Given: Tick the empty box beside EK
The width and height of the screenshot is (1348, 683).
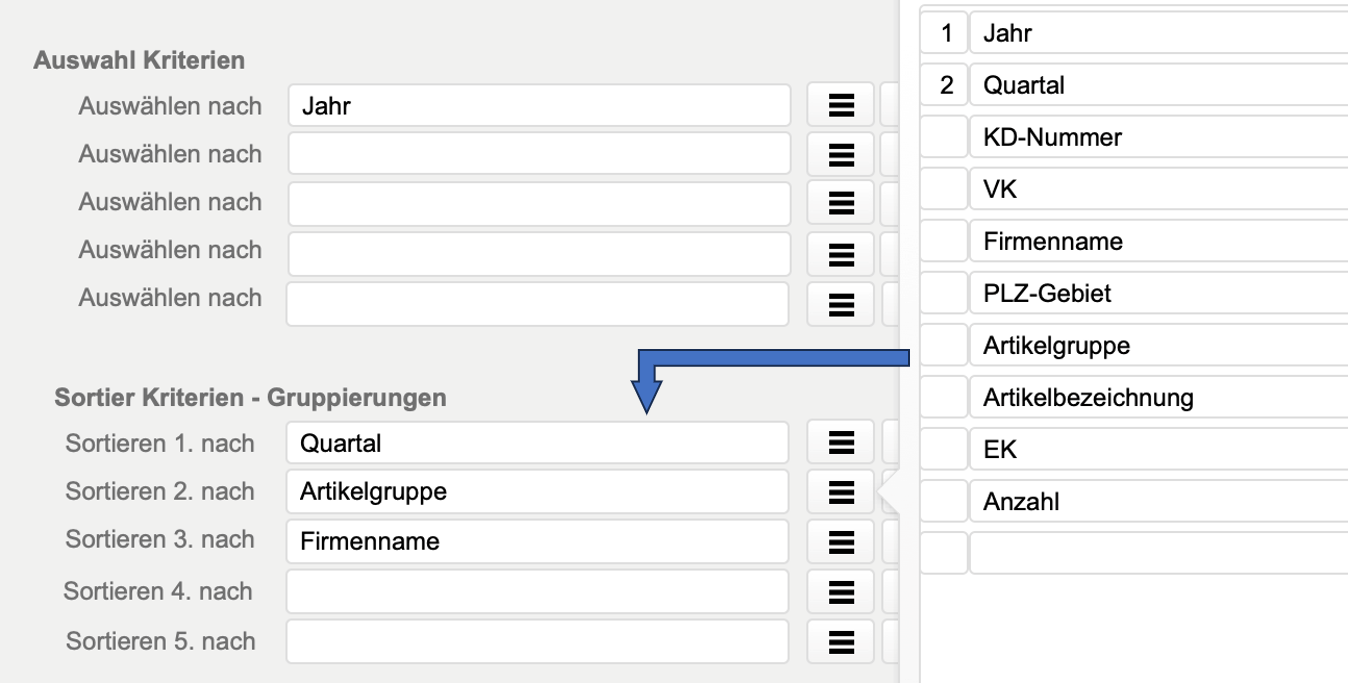Looking at the screenshot, I should (x=944, y=450).
